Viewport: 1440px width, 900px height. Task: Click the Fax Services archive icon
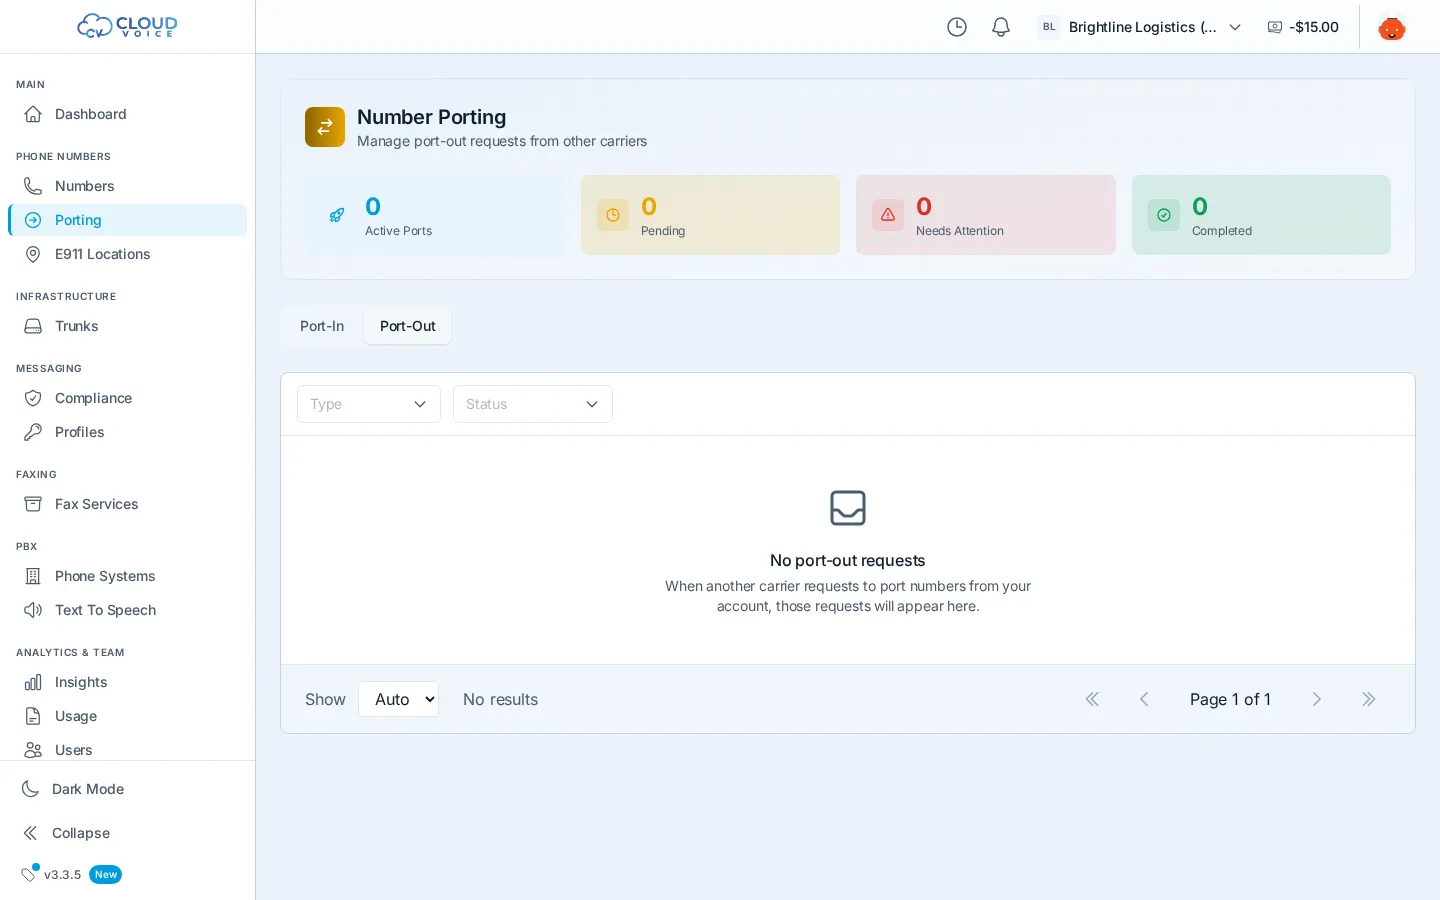tap(33, 504)
